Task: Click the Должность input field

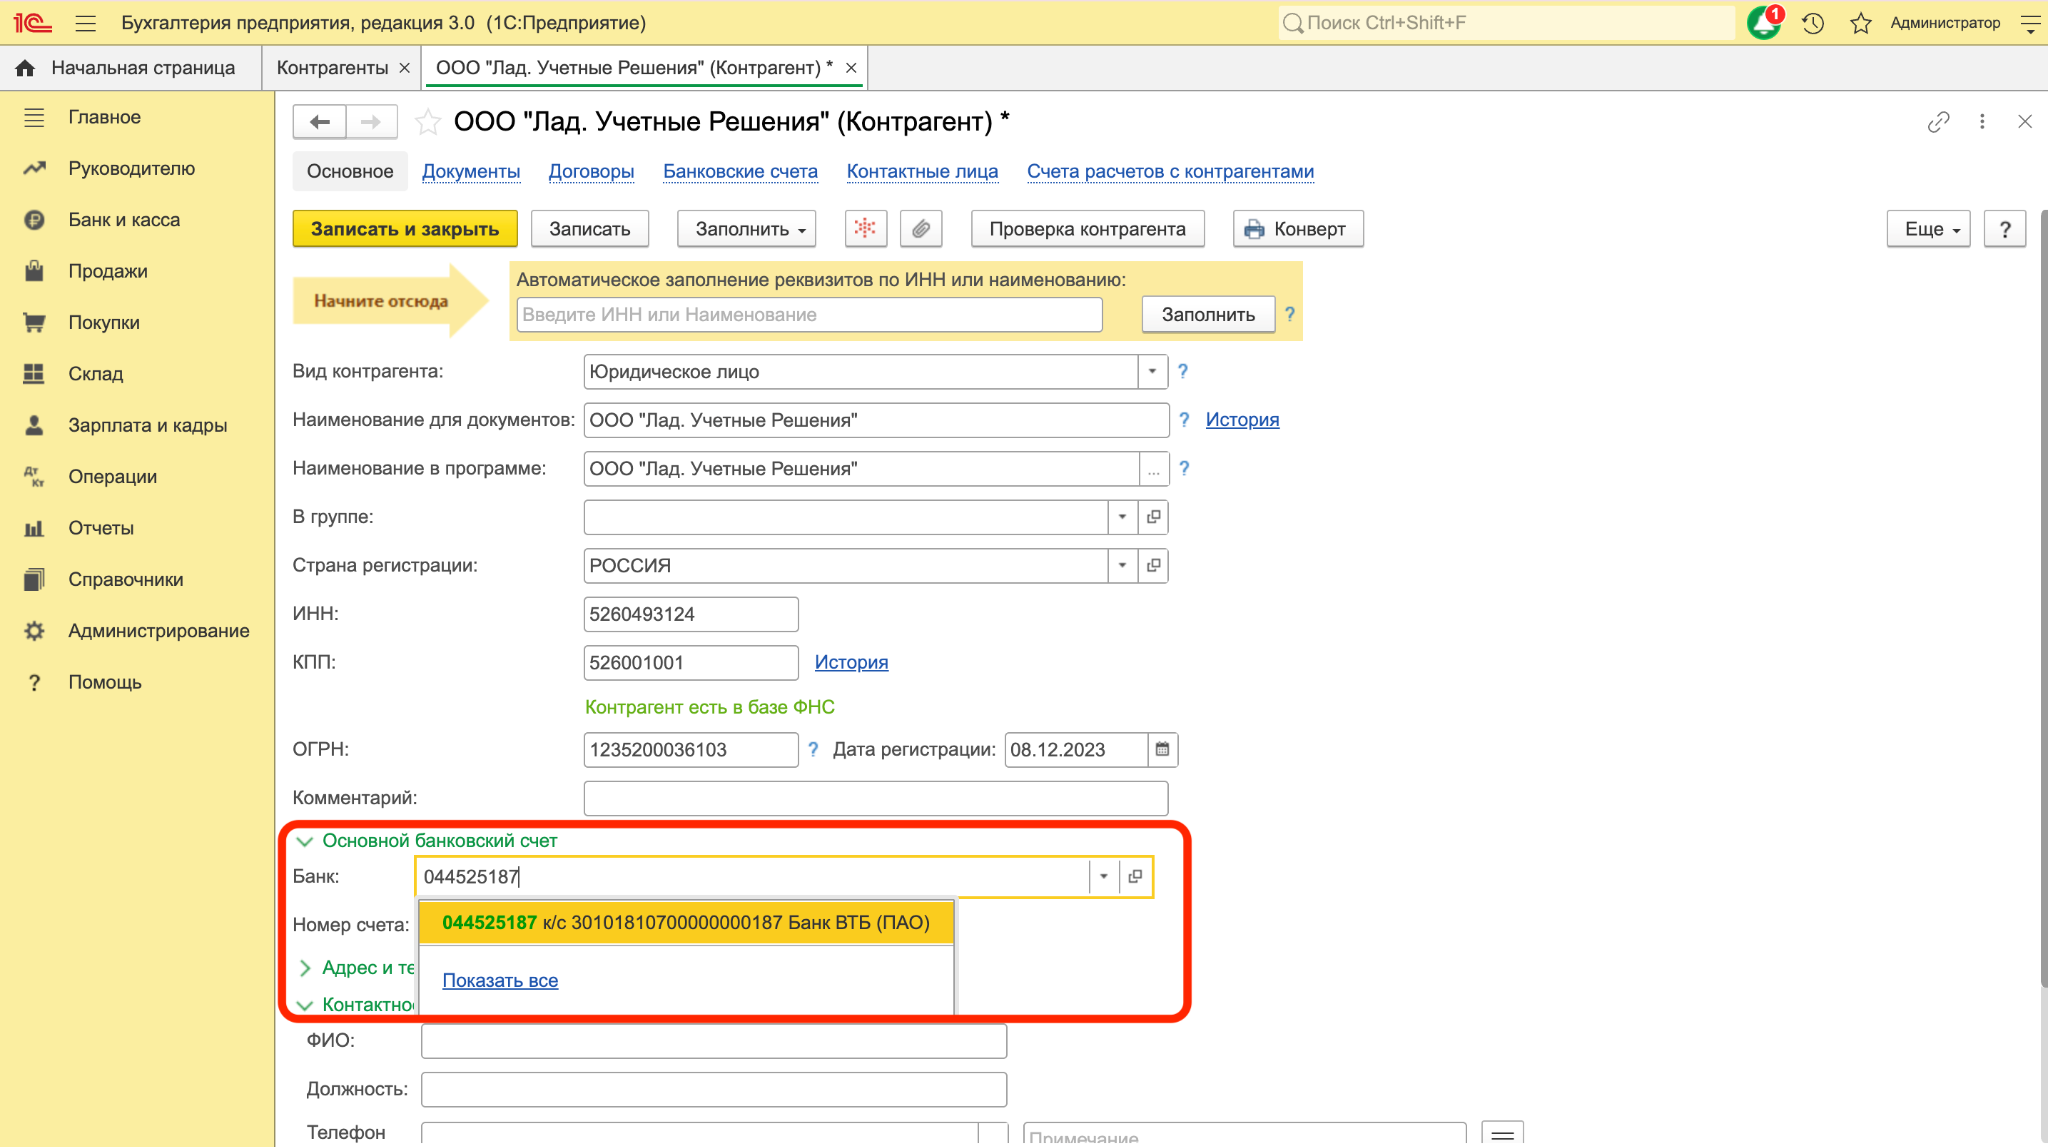Action: click(x=714, y=1089)
